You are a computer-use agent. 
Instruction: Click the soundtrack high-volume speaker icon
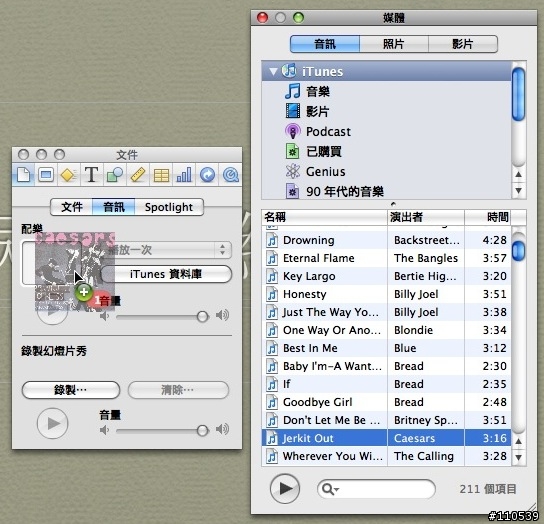coord(222,315)
